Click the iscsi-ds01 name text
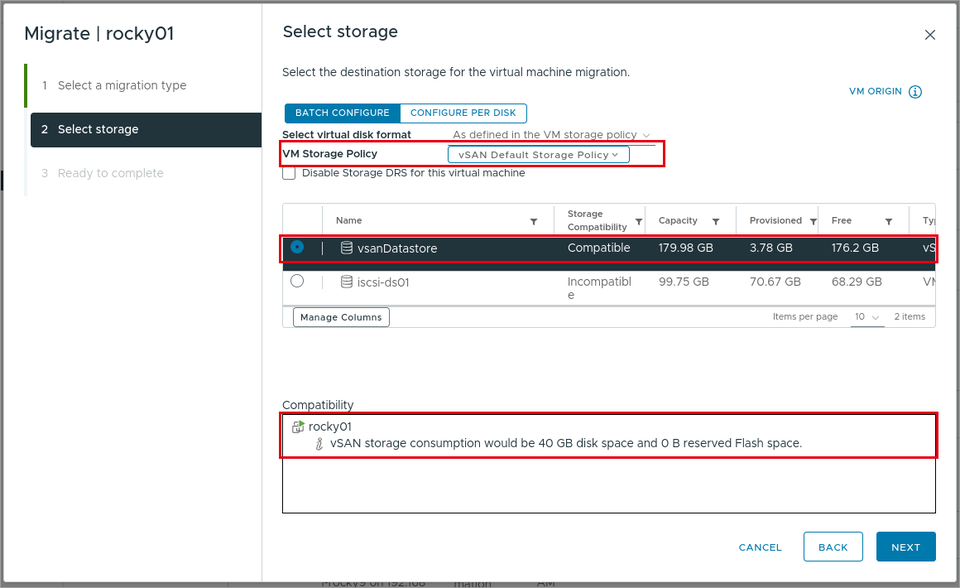The width and height of the screenshot is (960, 588). 383,282
